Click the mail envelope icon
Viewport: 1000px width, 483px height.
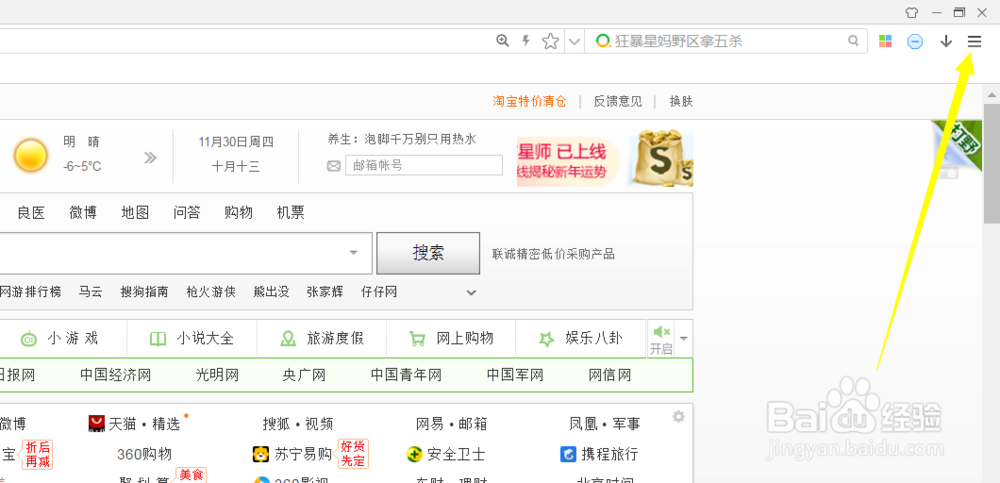point(334,166)
